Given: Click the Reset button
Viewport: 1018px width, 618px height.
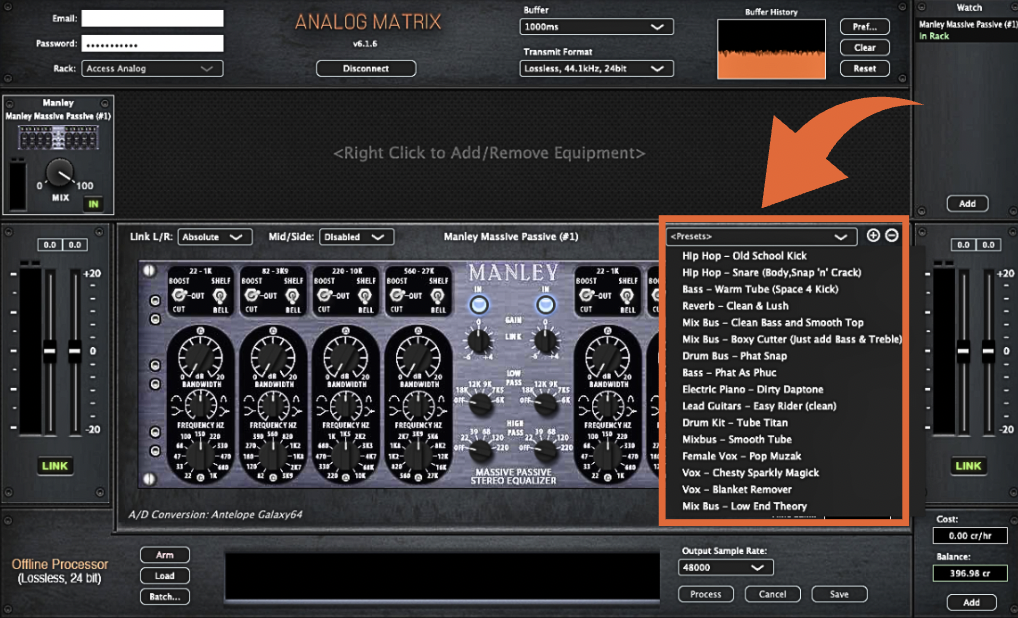Looking at the screenshot, I should (864, 68).
